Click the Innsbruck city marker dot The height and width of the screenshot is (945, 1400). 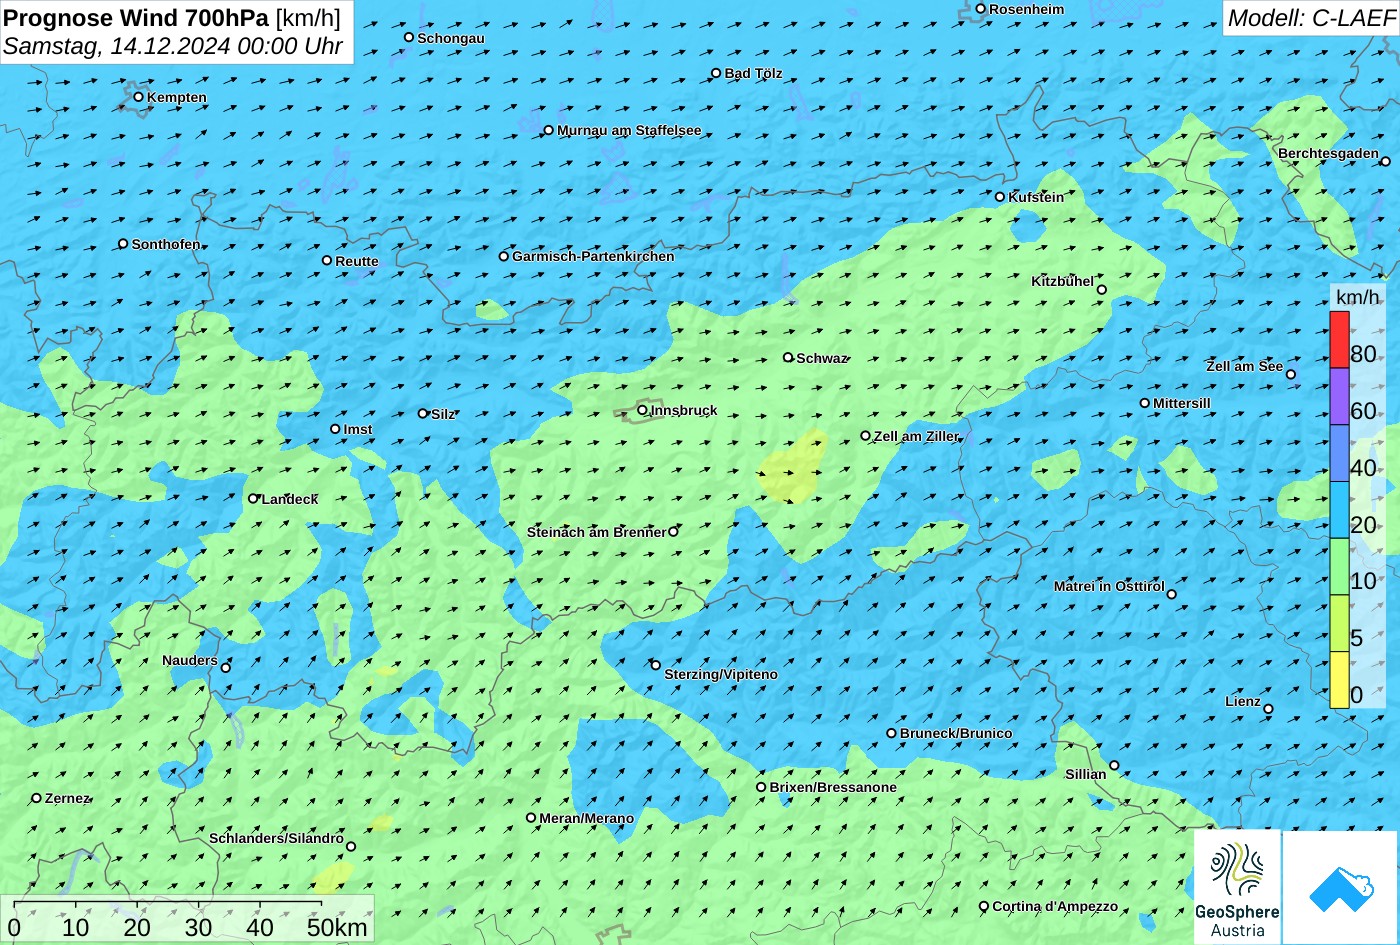click(x=642, y=410)
